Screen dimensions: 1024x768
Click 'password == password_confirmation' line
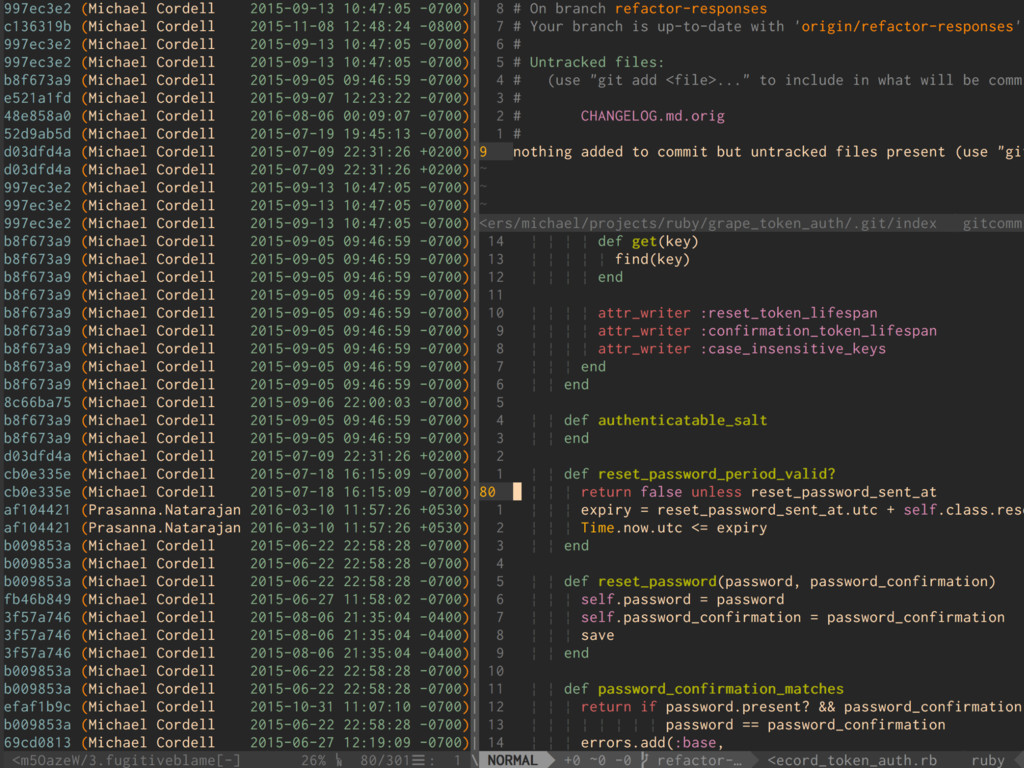[805, 725]
